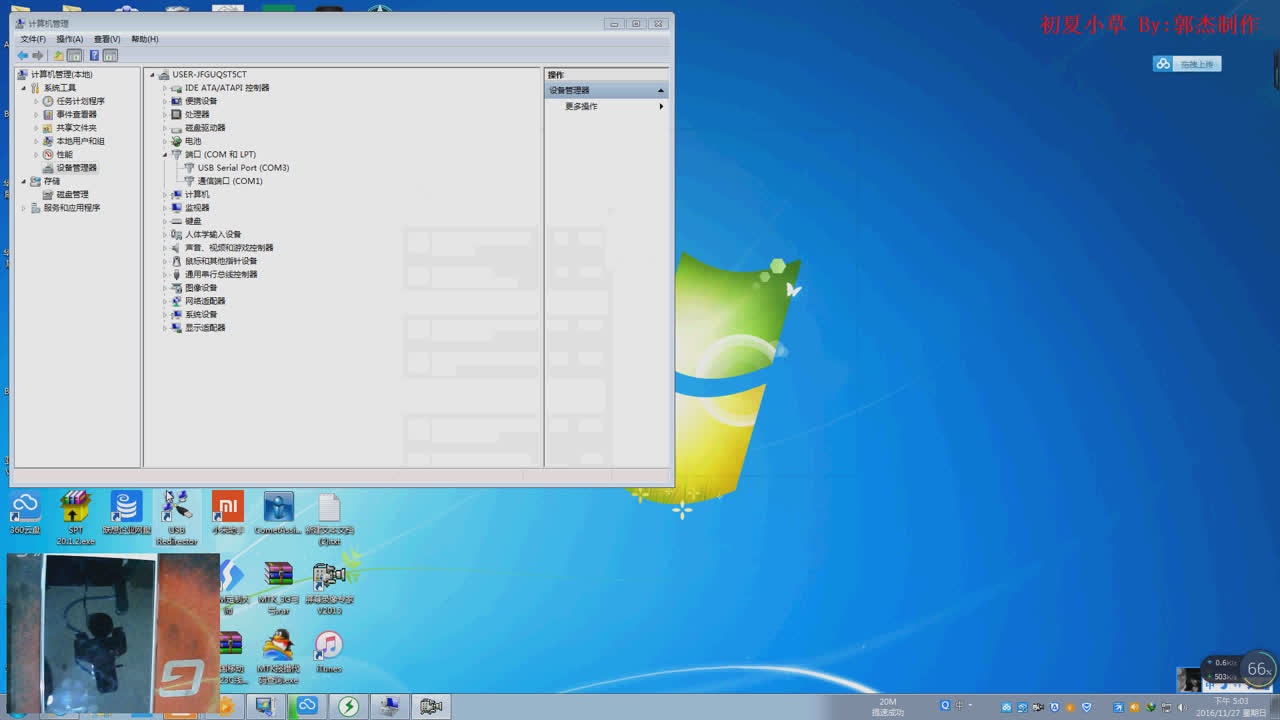Viewport: 1280px width, 720px height.
Task: Open the MTK_3G rar archive icon
Action: pos(278,587)
